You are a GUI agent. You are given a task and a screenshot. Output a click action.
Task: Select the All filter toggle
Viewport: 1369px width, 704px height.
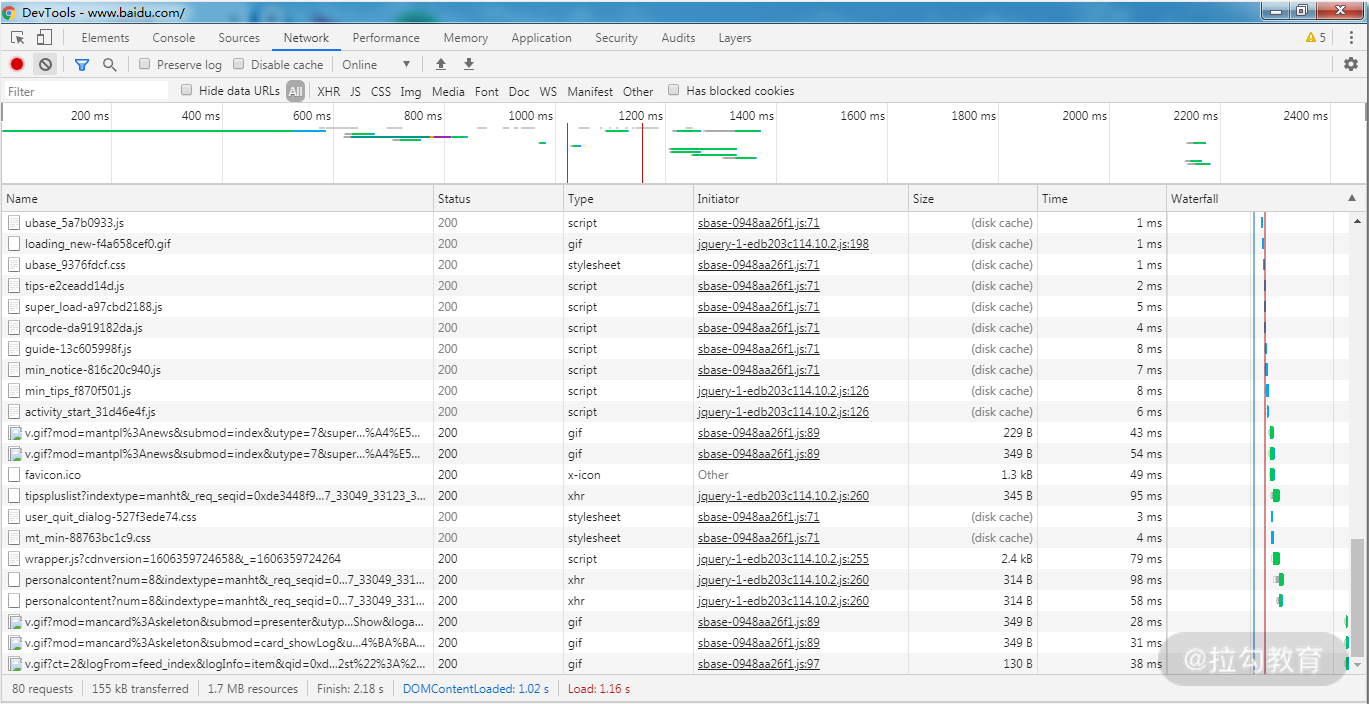[x=296, y=91]
